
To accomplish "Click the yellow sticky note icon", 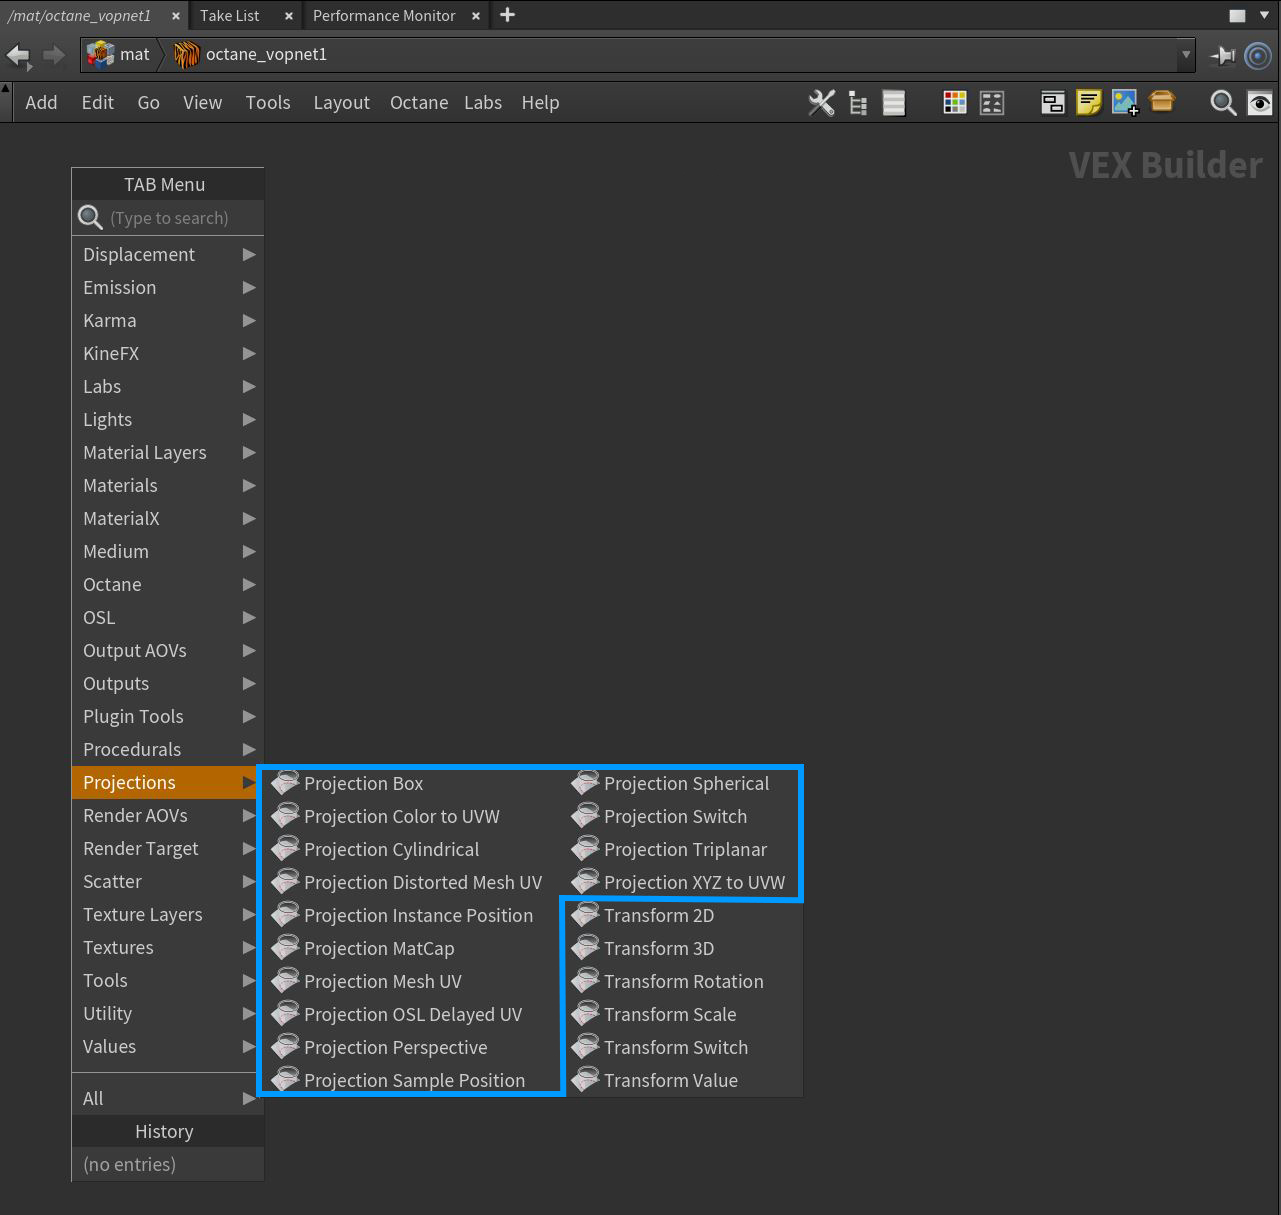I will [1088, 103].
